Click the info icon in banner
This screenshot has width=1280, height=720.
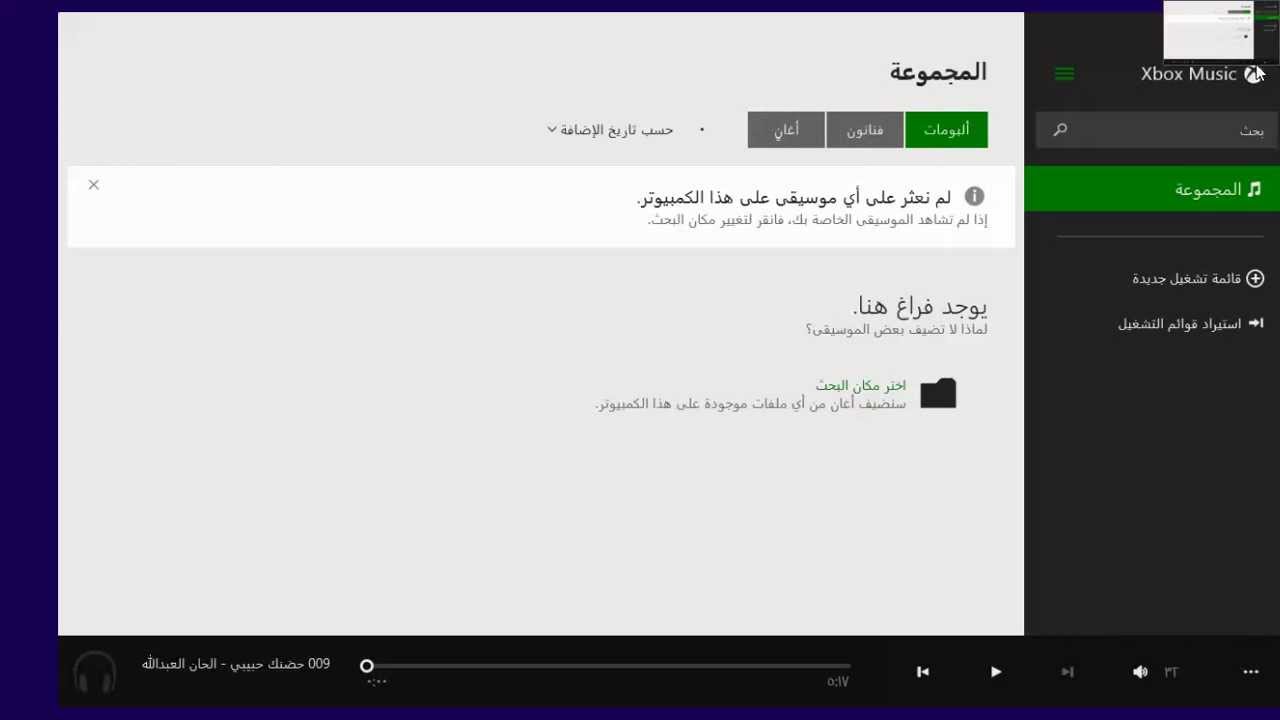pyautogui.click(x=974, y=197)
